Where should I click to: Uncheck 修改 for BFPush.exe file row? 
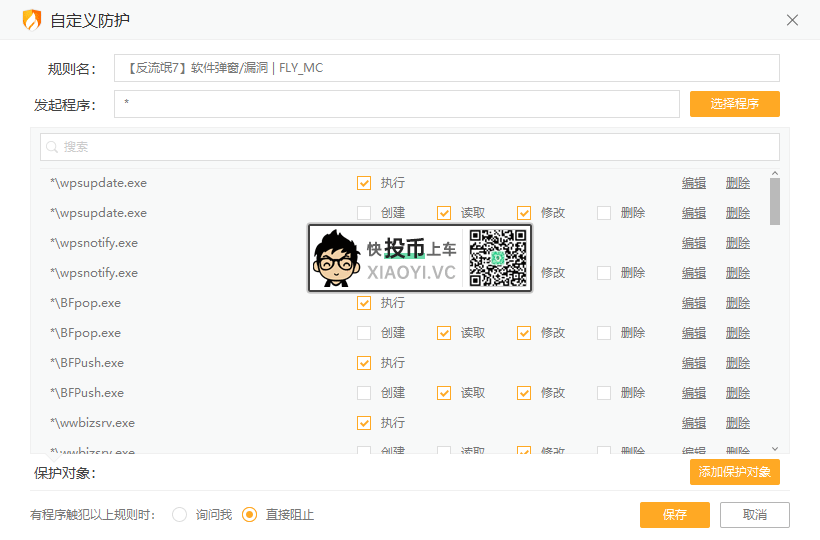(524, 393)
